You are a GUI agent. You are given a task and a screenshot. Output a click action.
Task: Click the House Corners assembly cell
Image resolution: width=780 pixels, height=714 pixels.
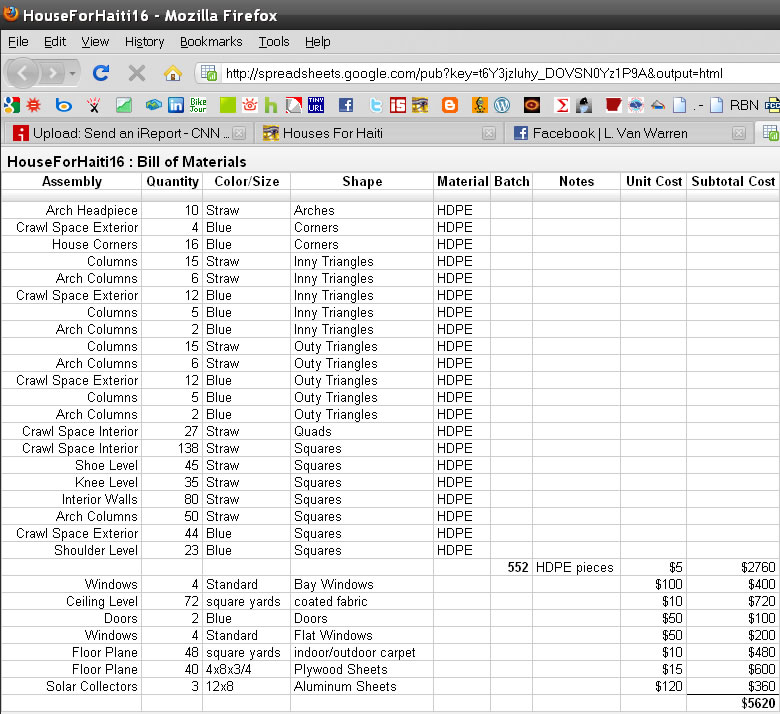[71, 244]
